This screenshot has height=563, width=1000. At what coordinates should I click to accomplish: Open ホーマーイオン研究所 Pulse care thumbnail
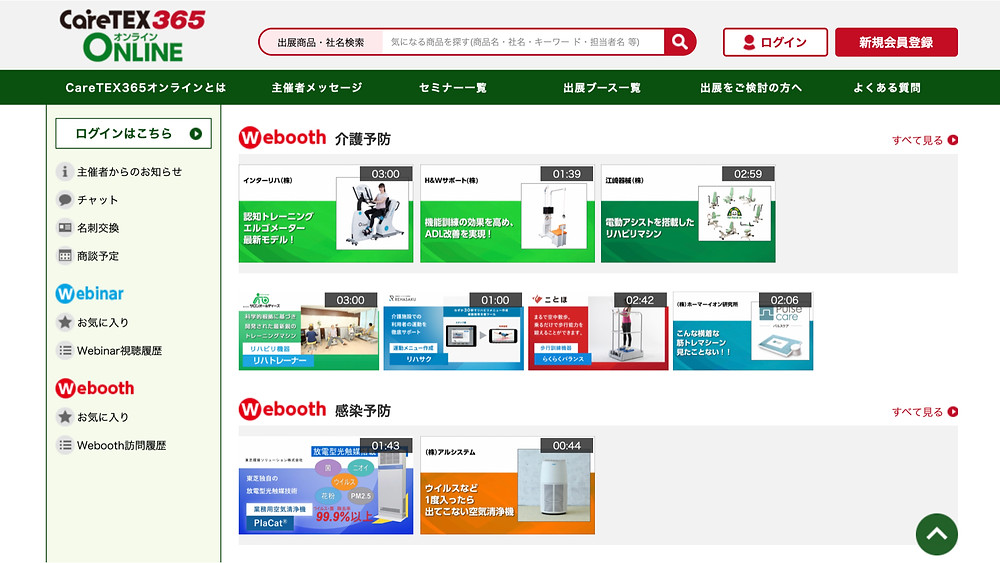pyautogui.click(x=743, y=331)
